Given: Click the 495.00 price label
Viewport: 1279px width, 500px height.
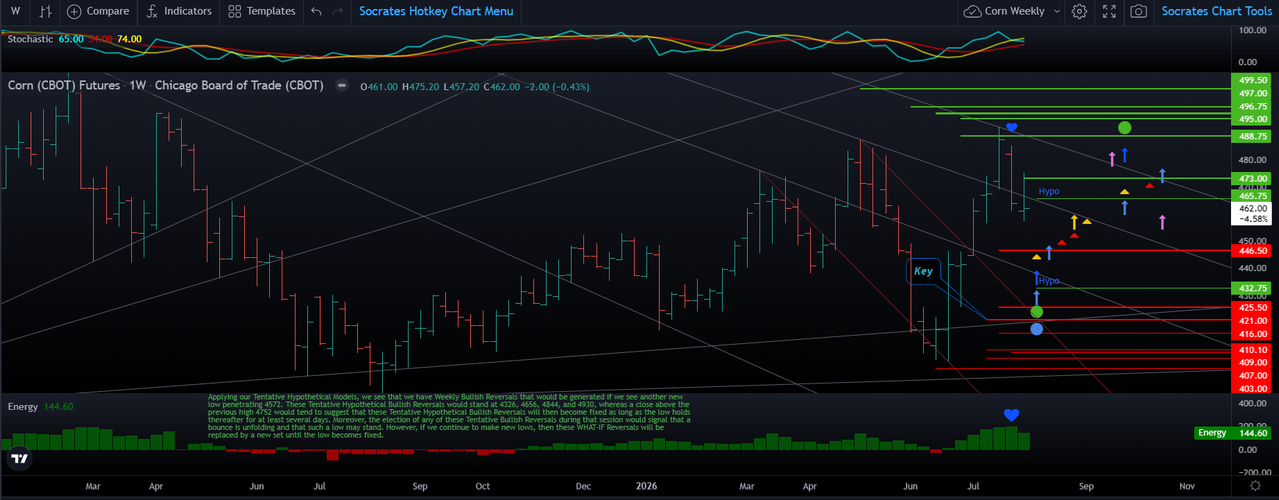Looking at the screenshot, I should pyautogui.click(x=1253, y=118).
